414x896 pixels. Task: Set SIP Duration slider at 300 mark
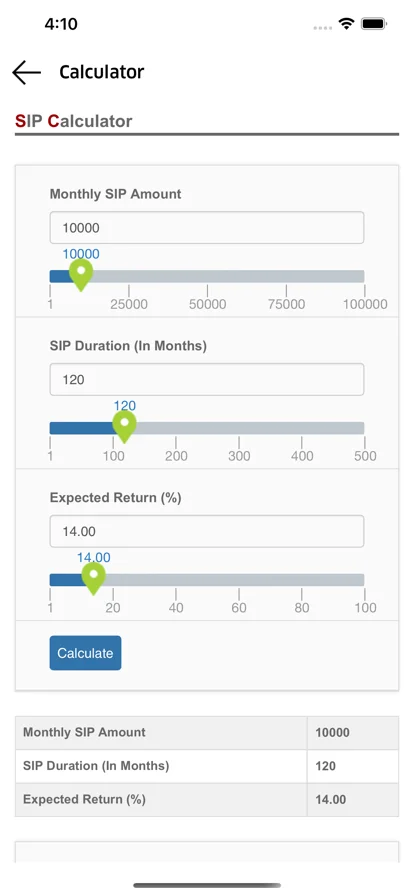(239, 428)
